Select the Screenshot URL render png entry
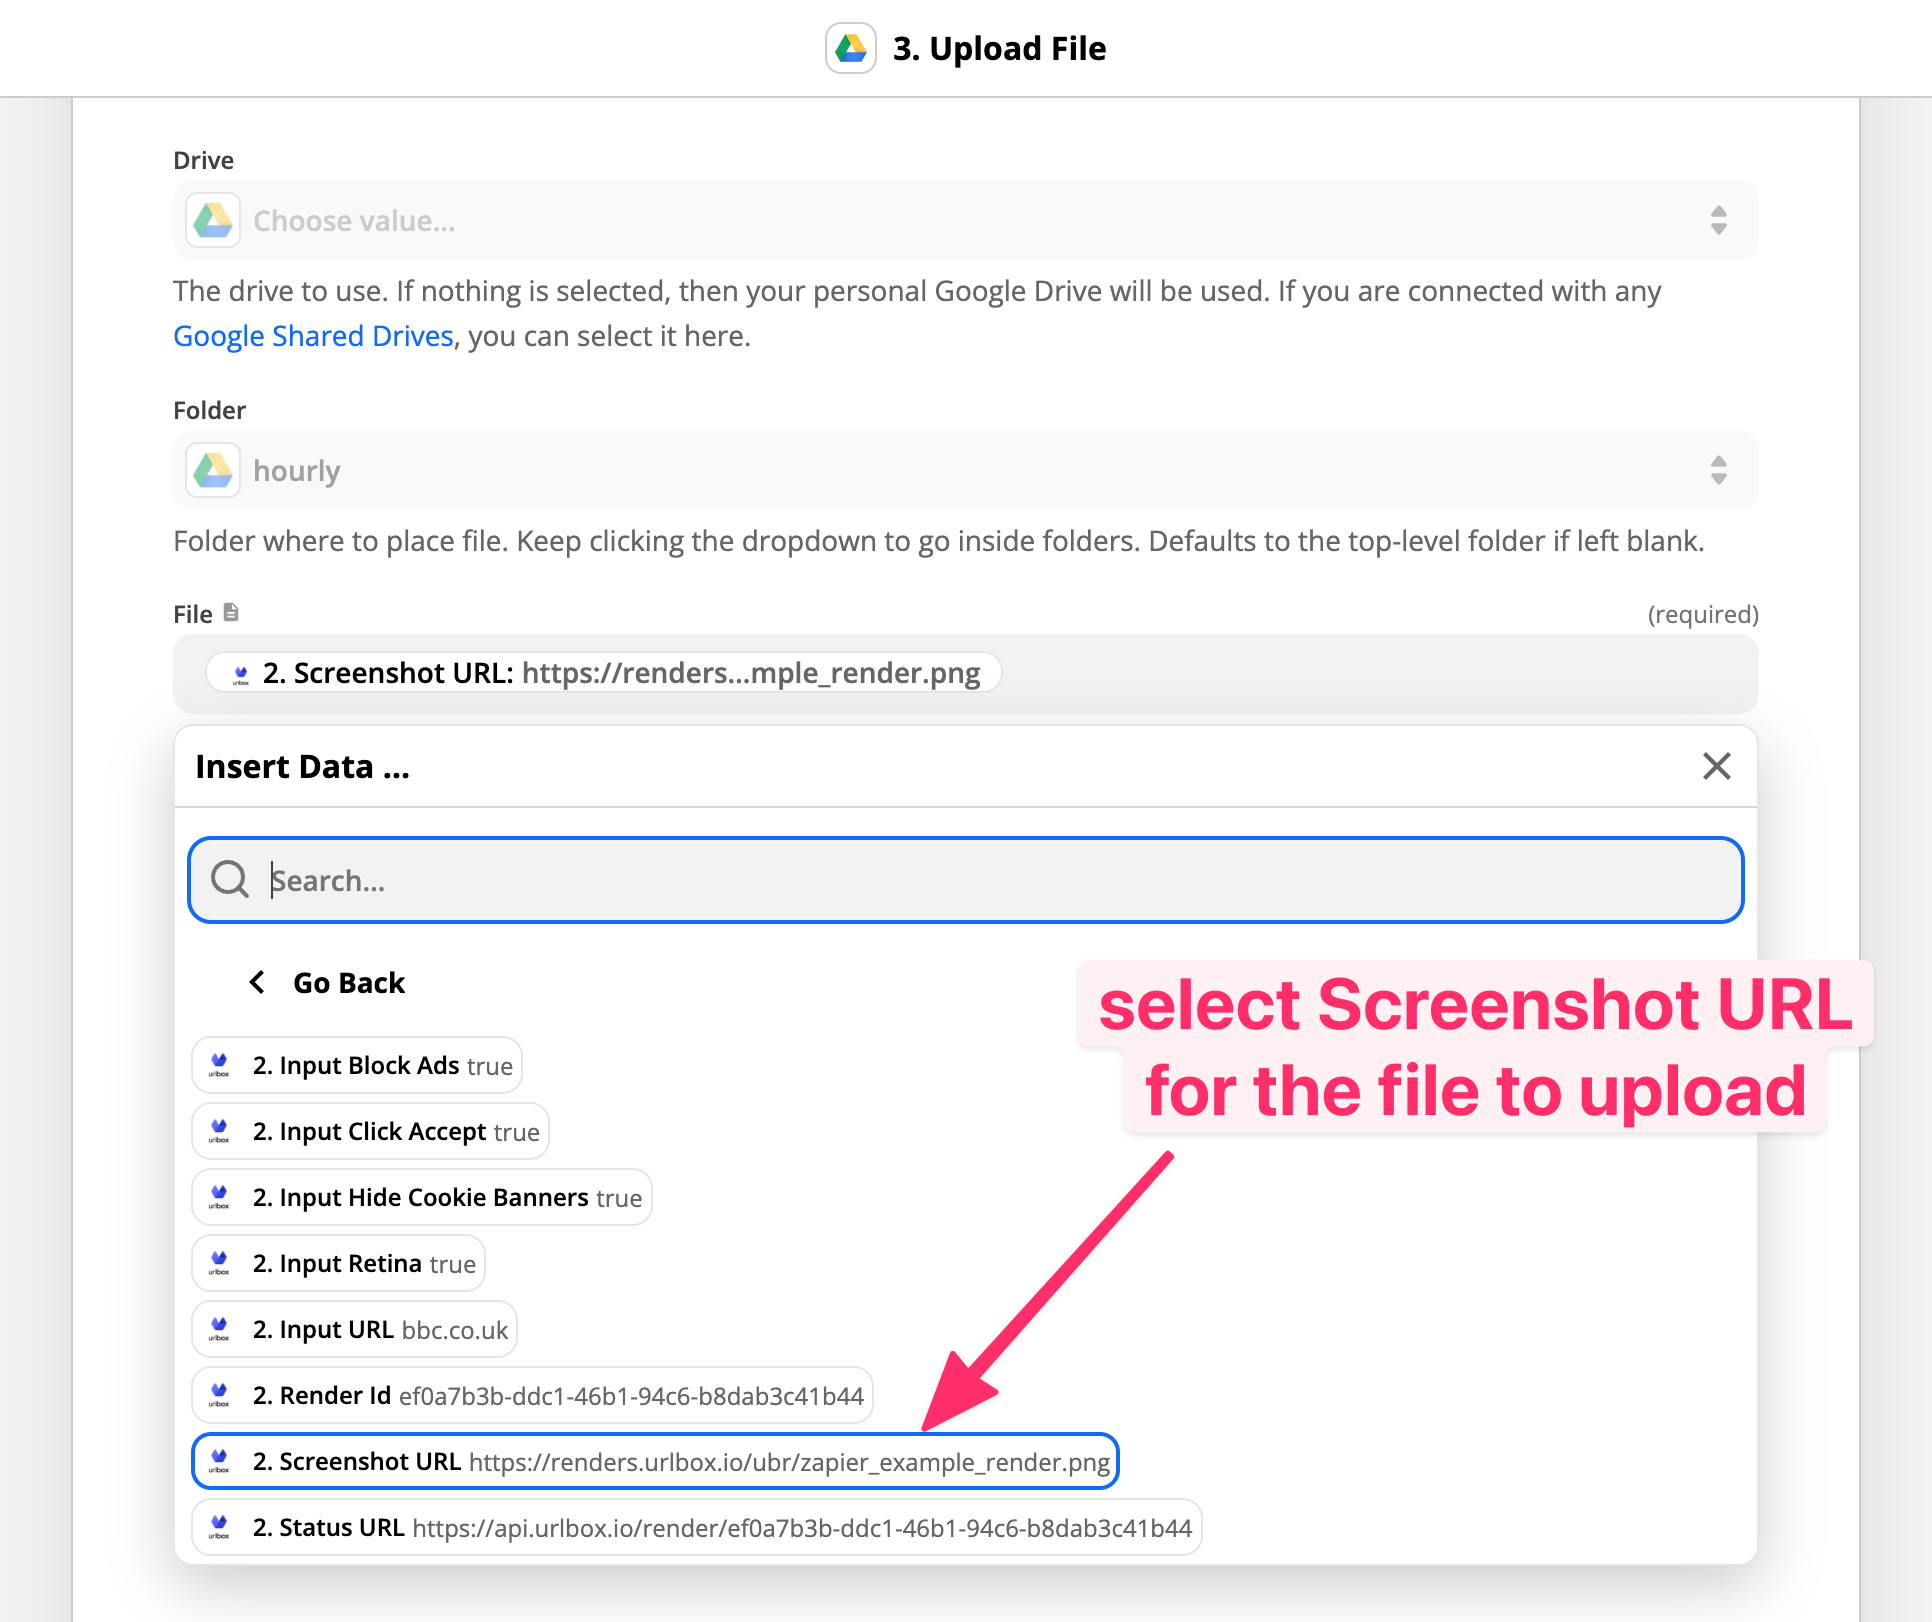1932x1622 pixels. pos(655,1460)
